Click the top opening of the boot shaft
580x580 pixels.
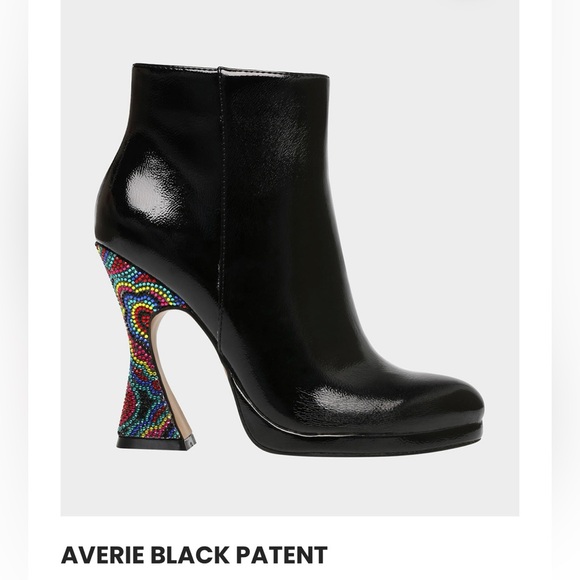[x=231, y=70]
